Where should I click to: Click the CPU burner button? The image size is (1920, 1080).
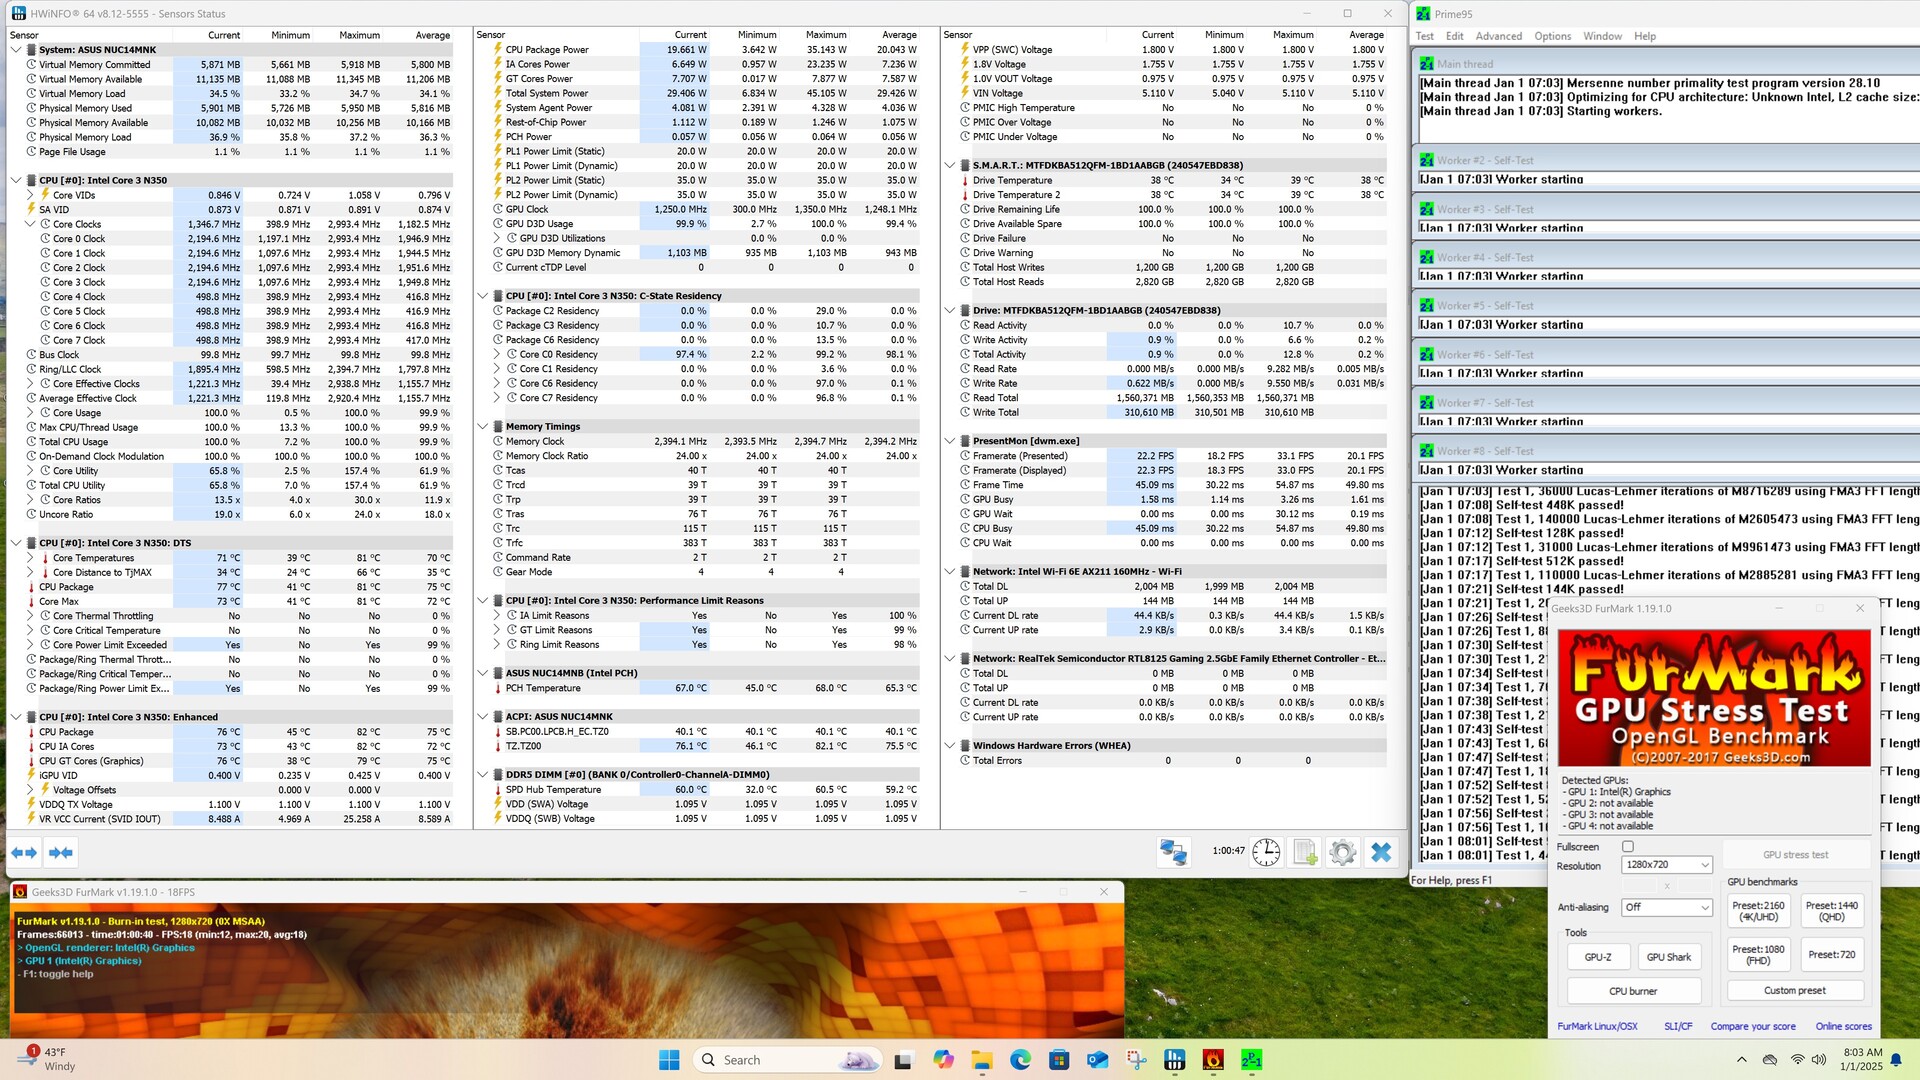[x=1633, y=991]
